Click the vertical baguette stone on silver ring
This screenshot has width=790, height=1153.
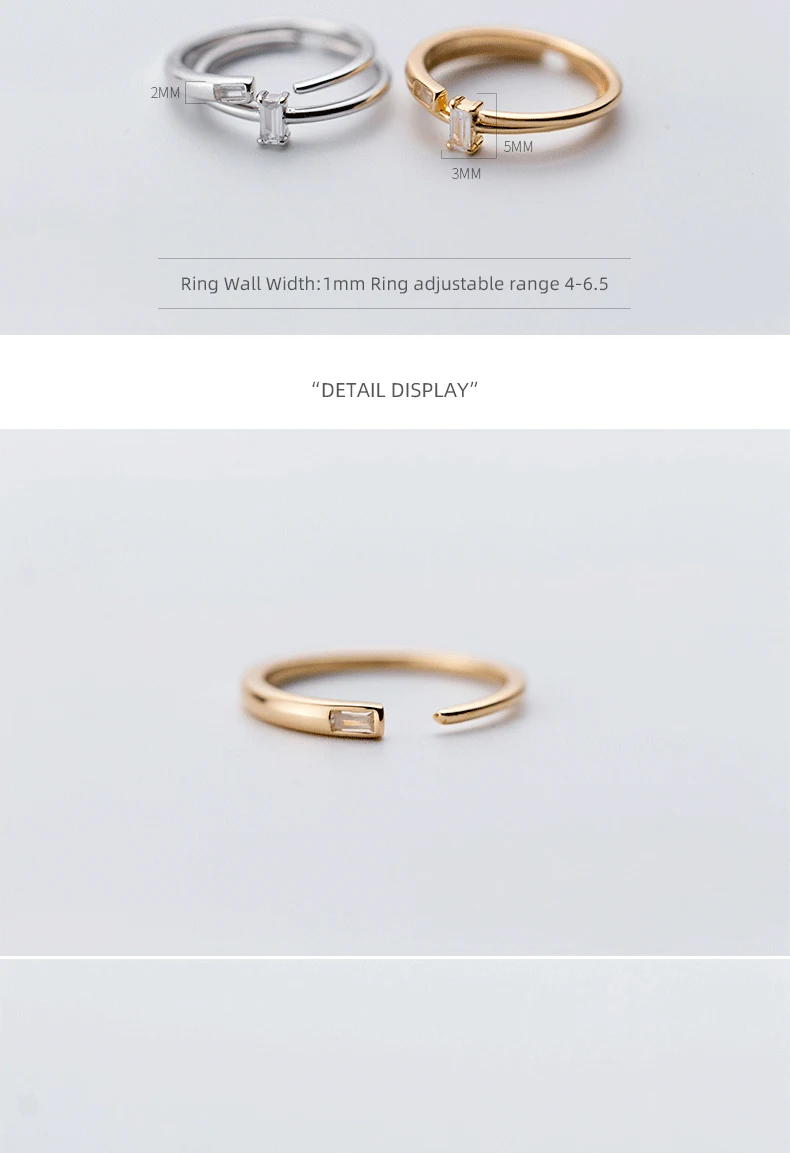[271, 118]
